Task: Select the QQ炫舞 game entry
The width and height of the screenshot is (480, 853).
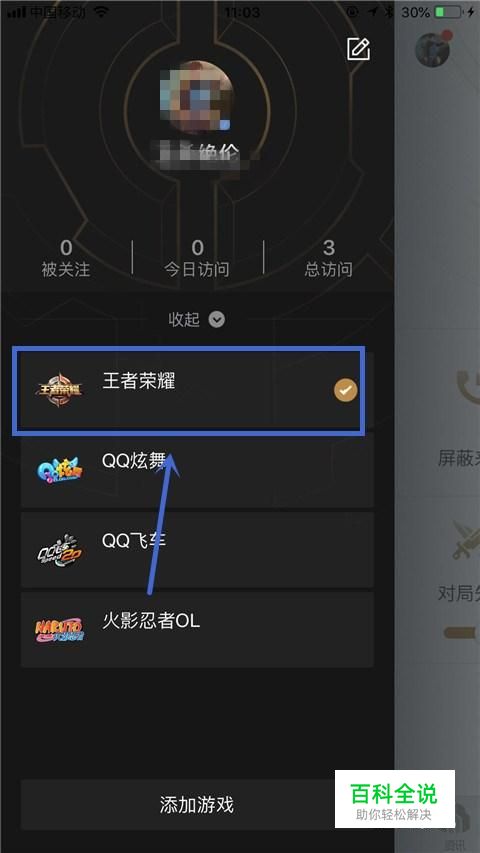Action: tap(197, 471)
